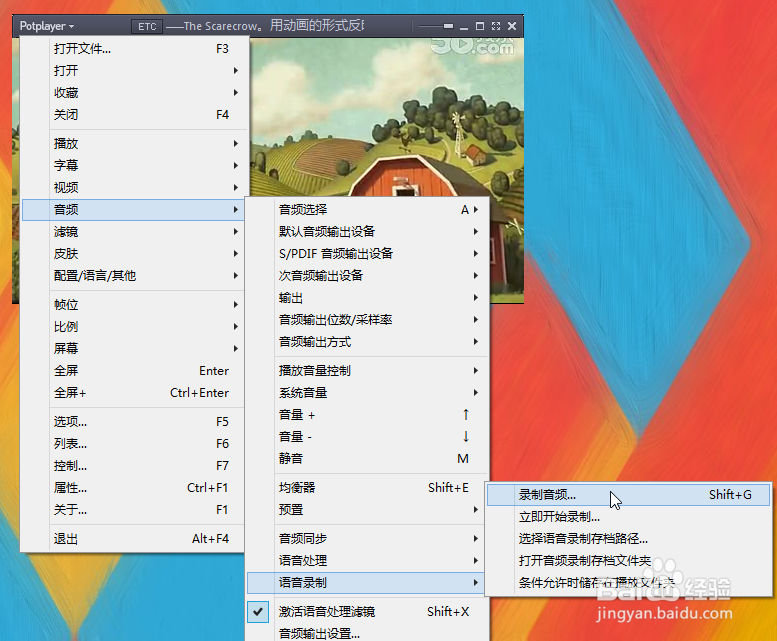Open the highlighted 音频 menu item

point(133,210)
